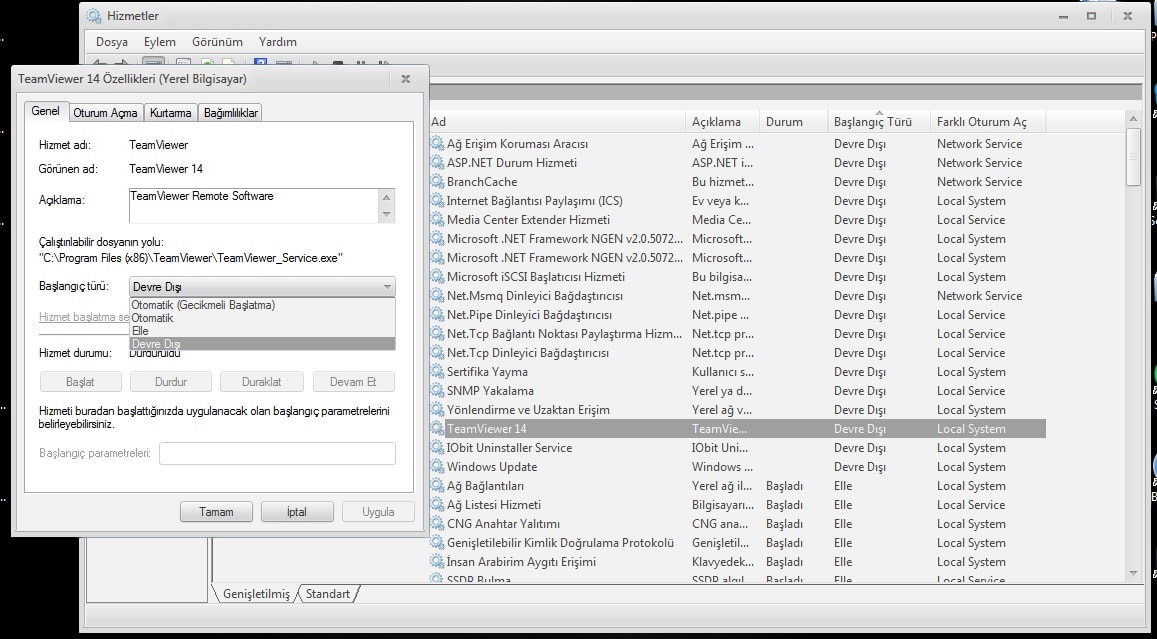Click gear icon of Yönlendirme ve Uzaktan Erişim

pyautogui.click(x=438, y=410)
